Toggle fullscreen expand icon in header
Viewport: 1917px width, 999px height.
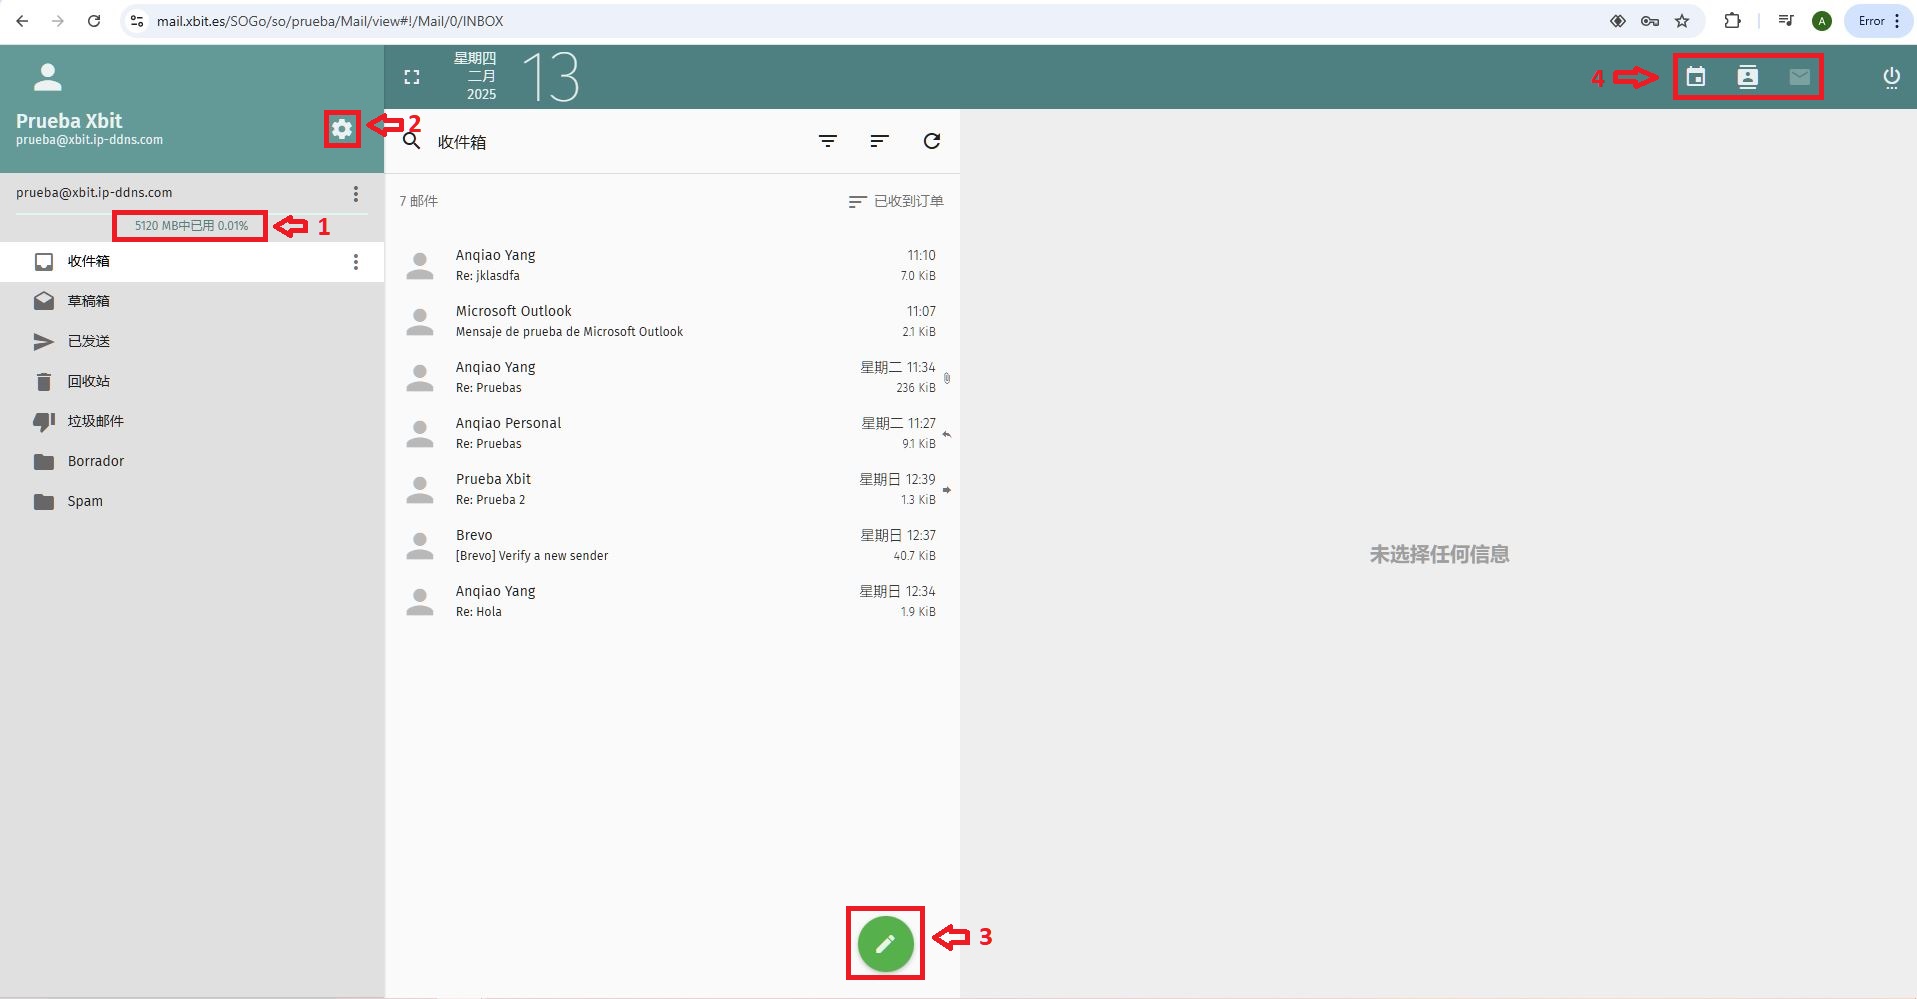[x=412, y=77]
